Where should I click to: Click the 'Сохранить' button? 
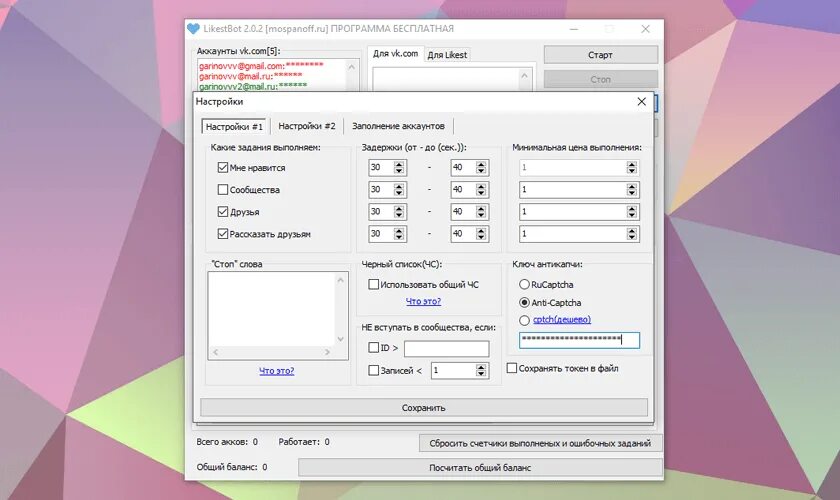click(424, 408)
